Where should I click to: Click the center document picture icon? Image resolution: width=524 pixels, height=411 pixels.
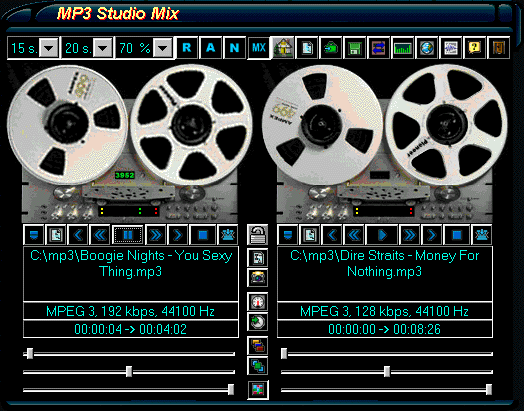(x=258, y=258)
